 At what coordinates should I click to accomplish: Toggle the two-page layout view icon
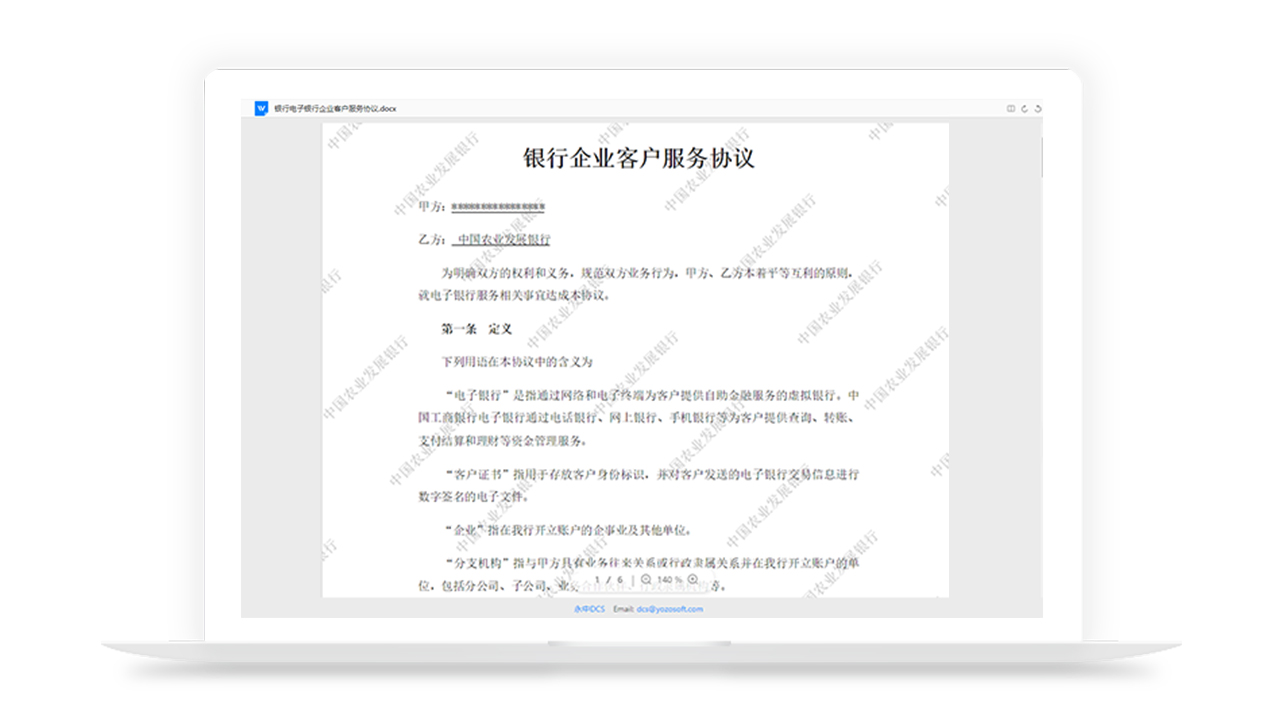tap(1011, 108)
